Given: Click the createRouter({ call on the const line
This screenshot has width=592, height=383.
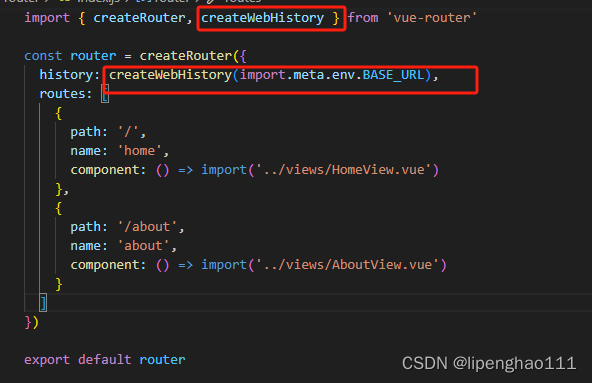Looking at the screenshot, I should point(193,56).
